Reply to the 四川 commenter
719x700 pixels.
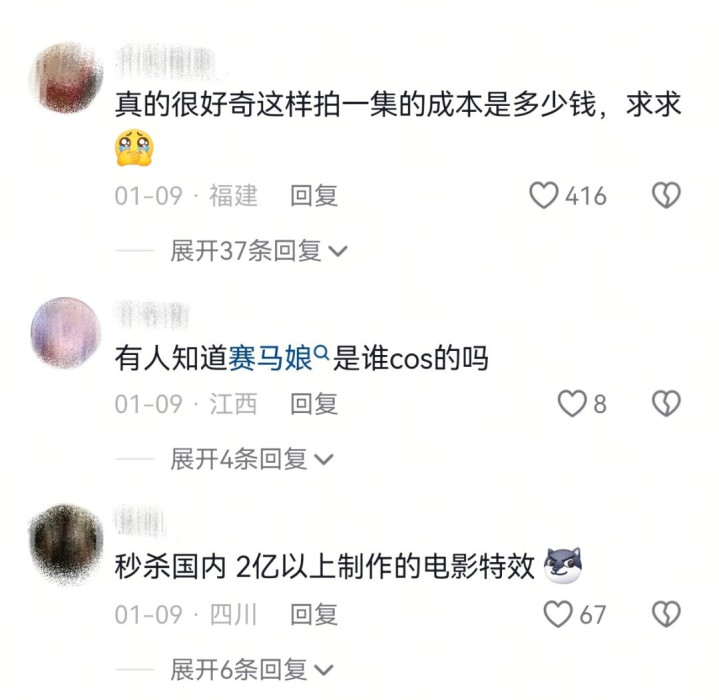point(314,614)
